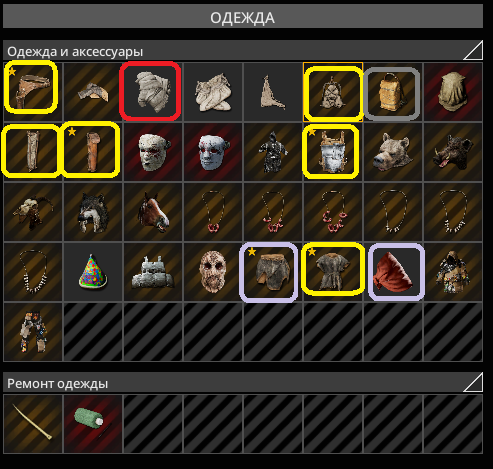Pick the starred fur shorts item

[x=268, y=272]
